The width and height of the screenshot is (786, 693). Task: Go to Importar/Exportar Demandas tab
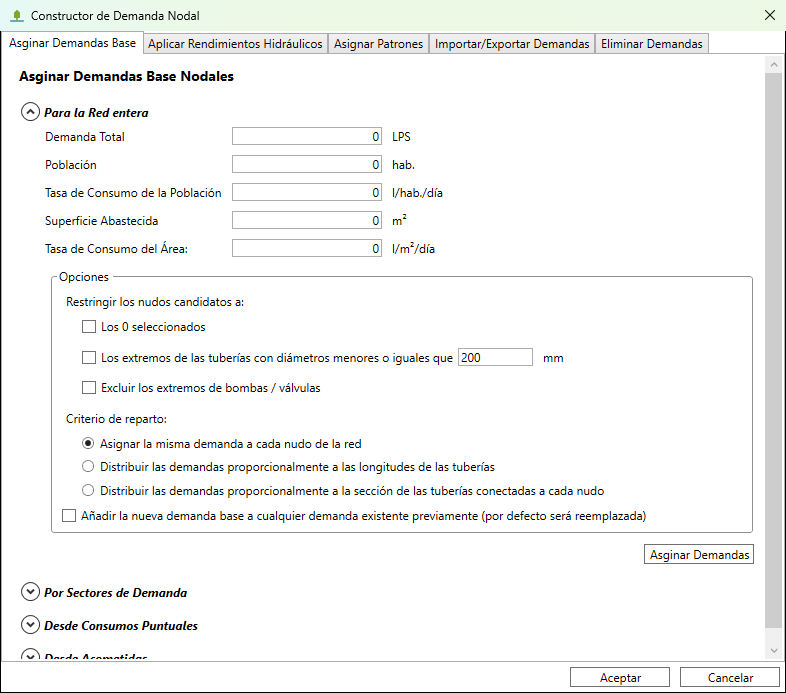click(x=512, y=44)
